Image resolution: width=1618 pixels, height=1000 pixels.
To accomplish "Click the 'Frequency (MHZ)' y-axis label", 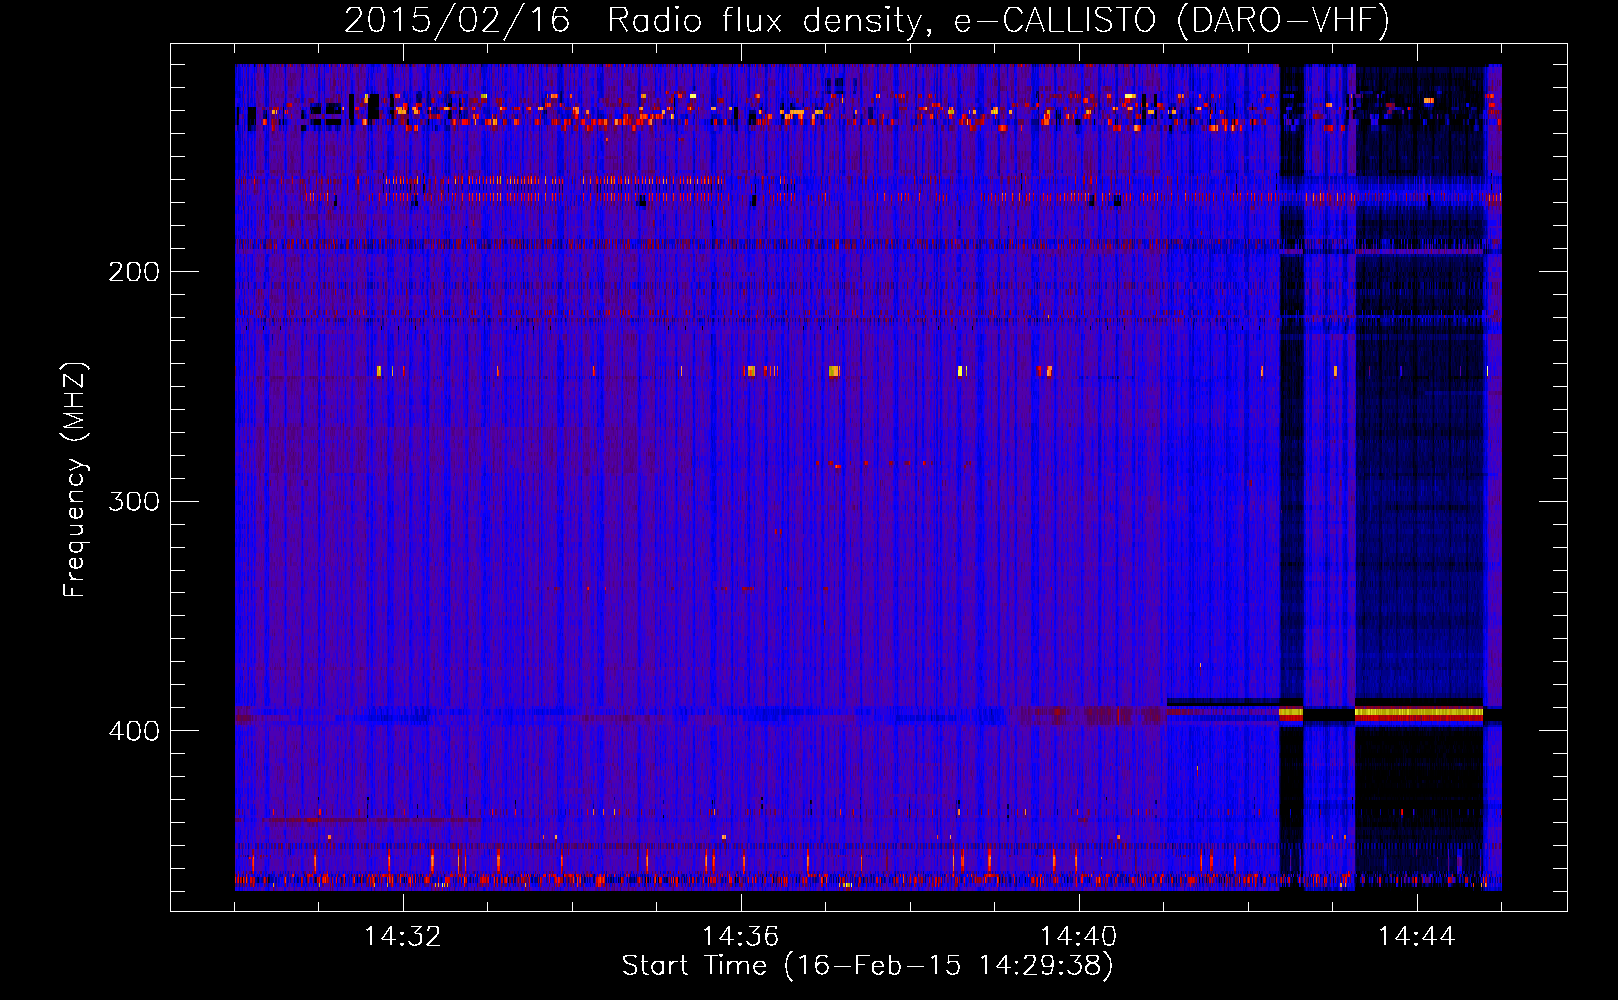I will (75, 480).
